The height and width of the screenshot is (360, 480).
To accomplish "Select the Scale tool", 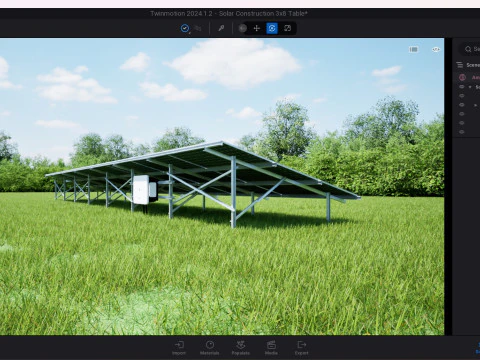I will tap(287, 28).
